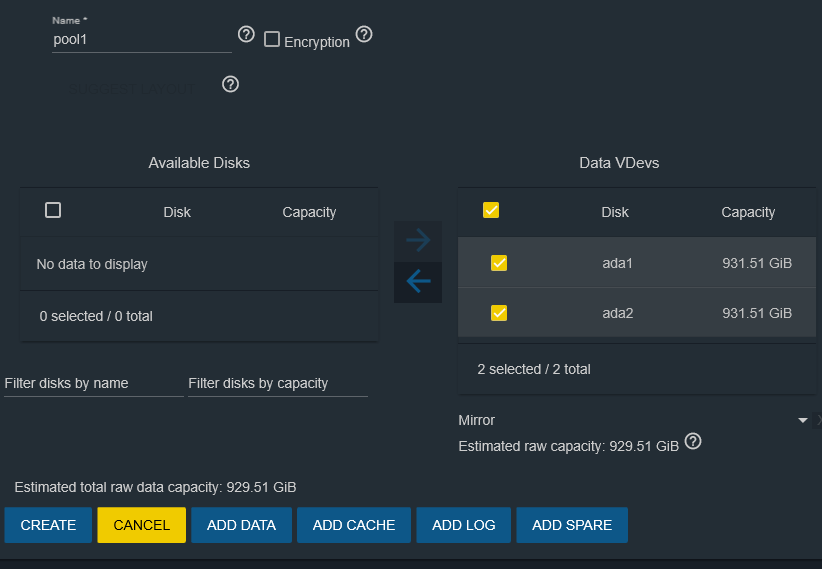Click the ADD SPARE button
This screenshot has height=569, width=822.
click(x=572, y=525)
